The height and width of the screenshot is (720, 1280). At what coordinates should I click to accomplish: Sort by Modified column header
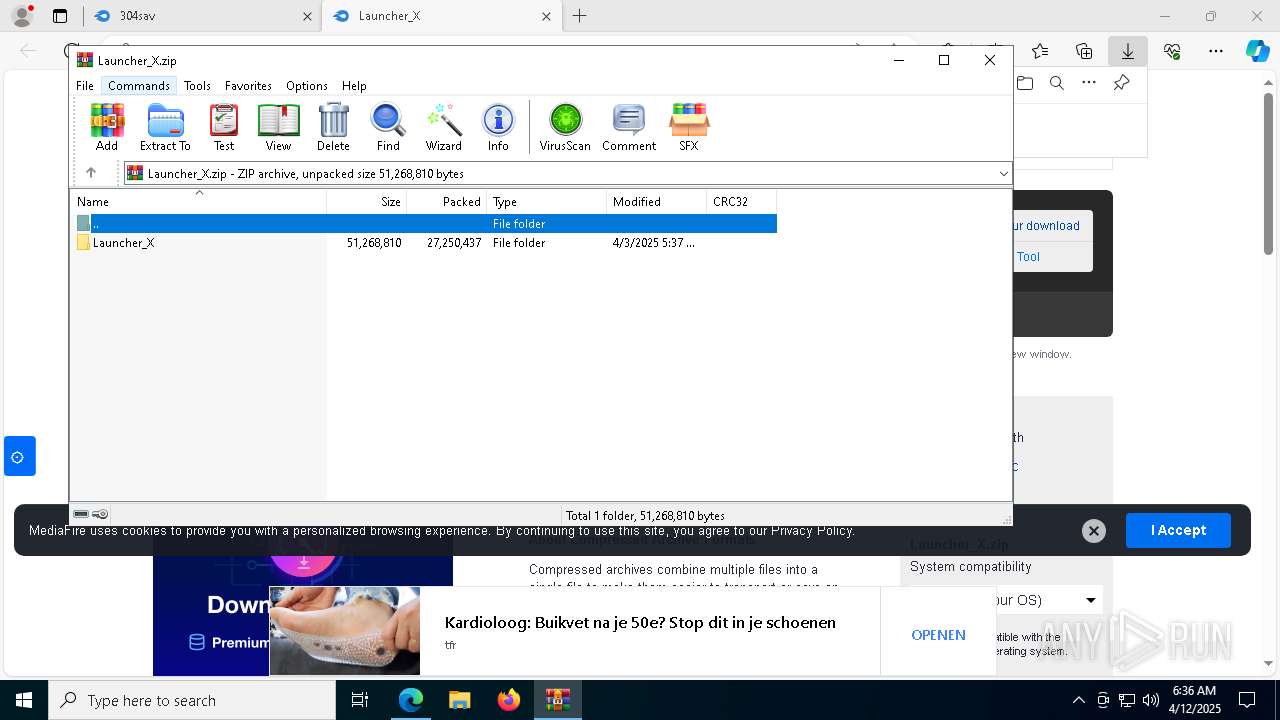(x=657, y=202)
